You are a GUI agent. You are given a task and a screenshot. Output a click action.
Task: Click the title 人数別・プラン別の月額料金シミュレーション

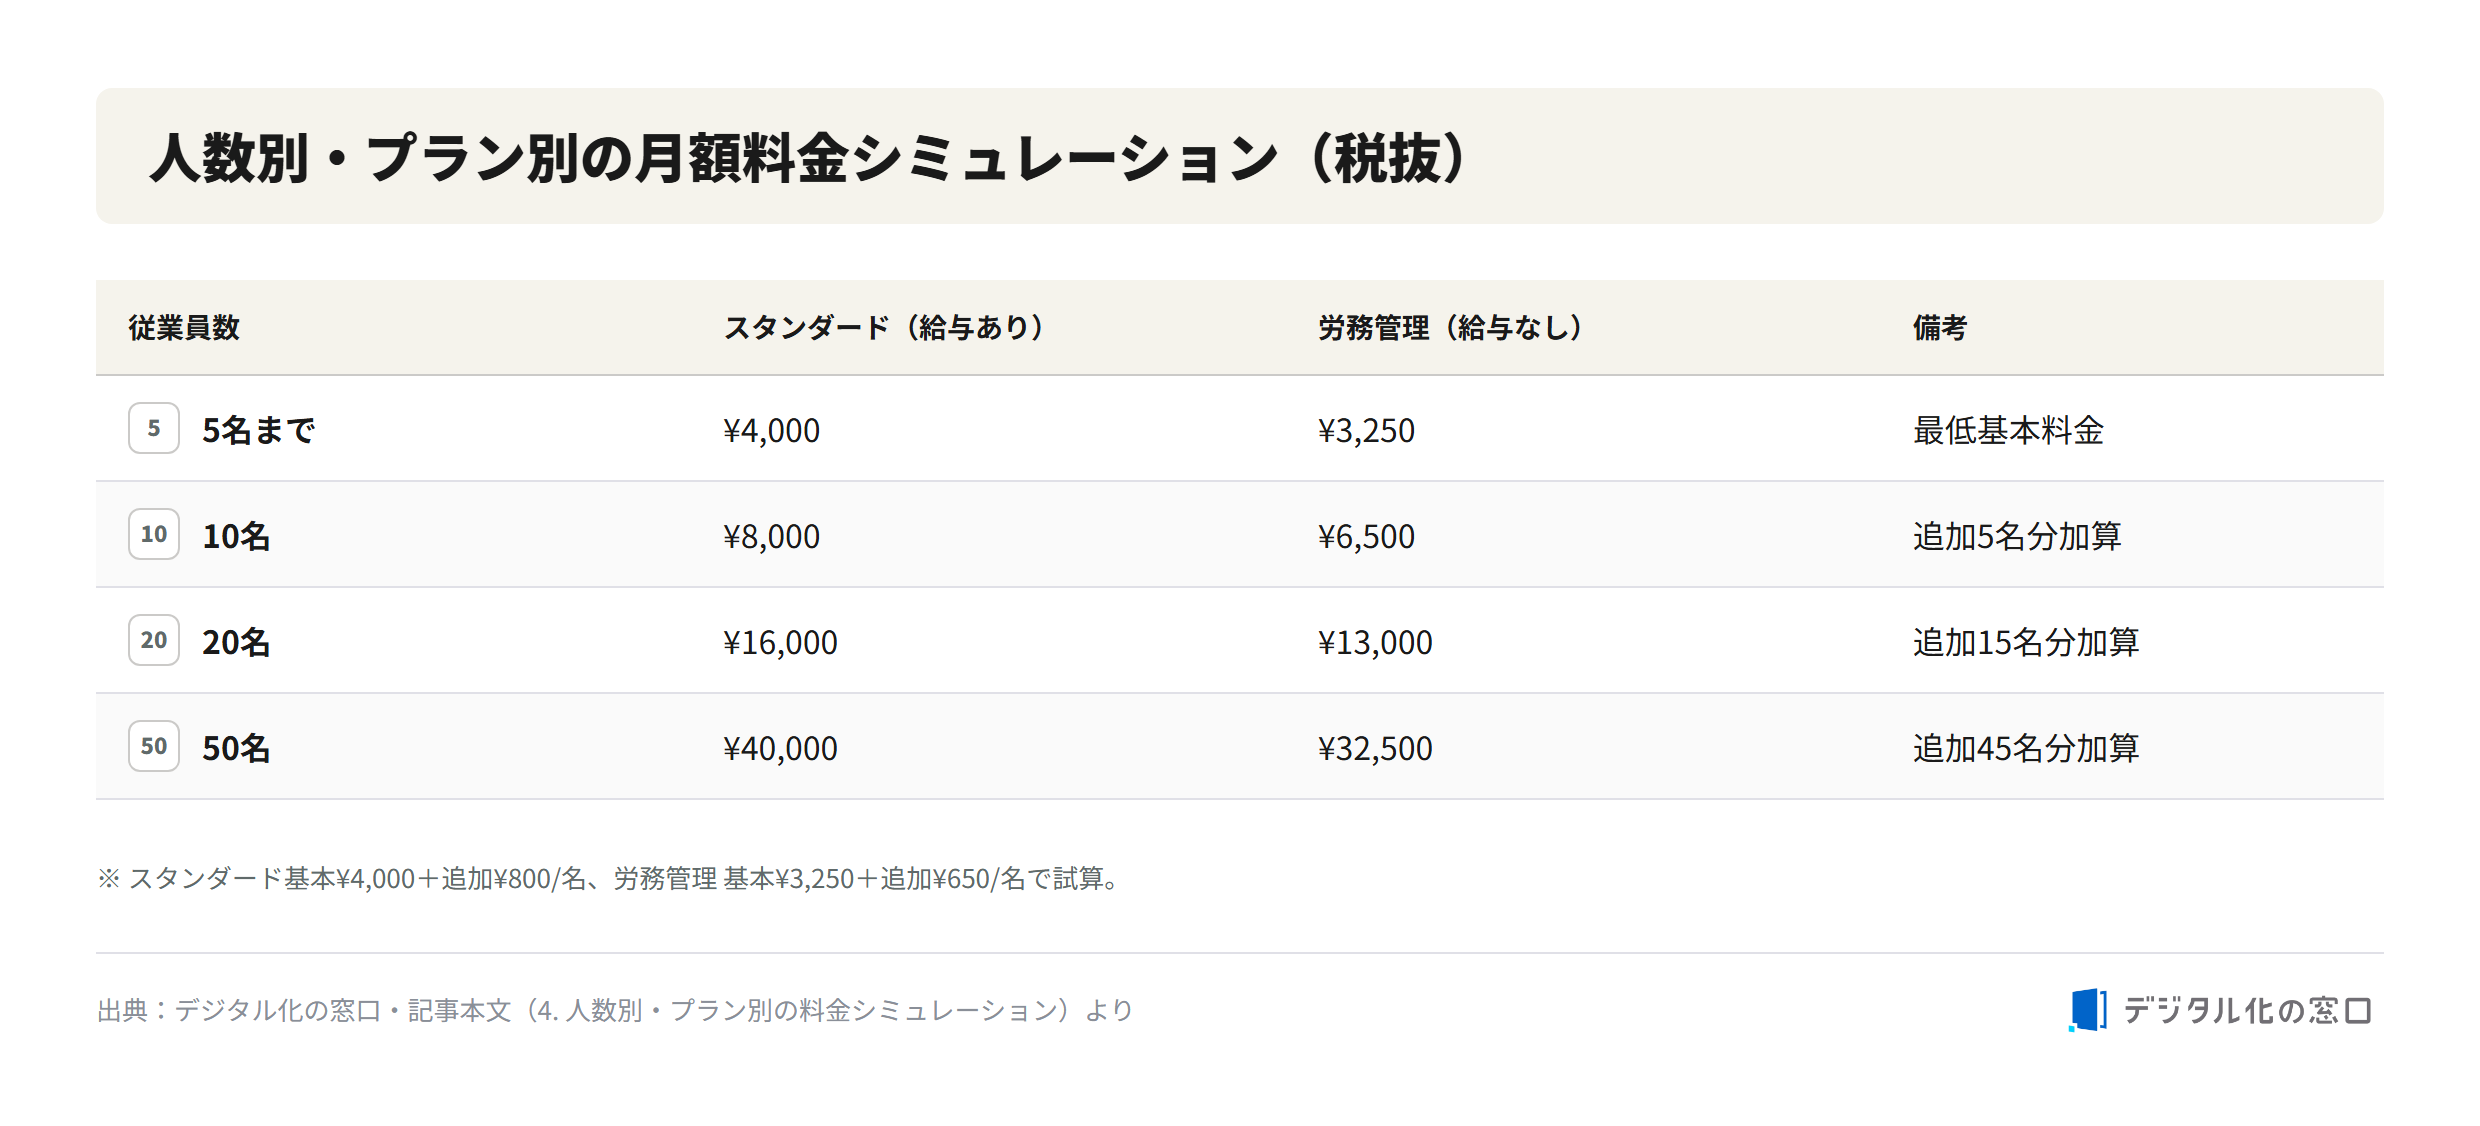coord(810,158)
